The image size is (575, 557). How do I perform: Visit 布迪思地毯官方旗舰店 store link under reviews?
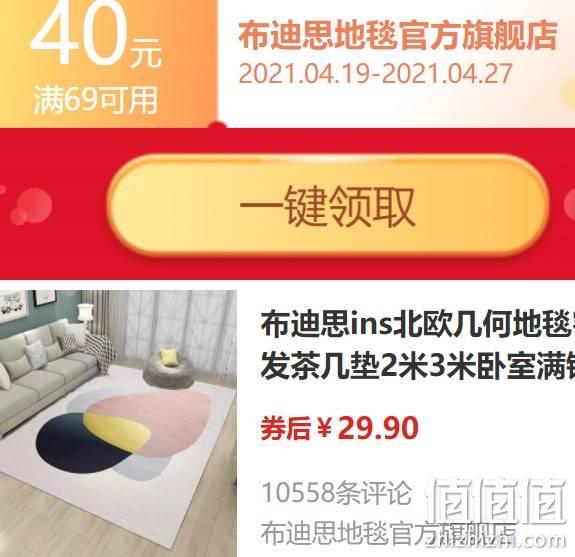coord(388,533)
